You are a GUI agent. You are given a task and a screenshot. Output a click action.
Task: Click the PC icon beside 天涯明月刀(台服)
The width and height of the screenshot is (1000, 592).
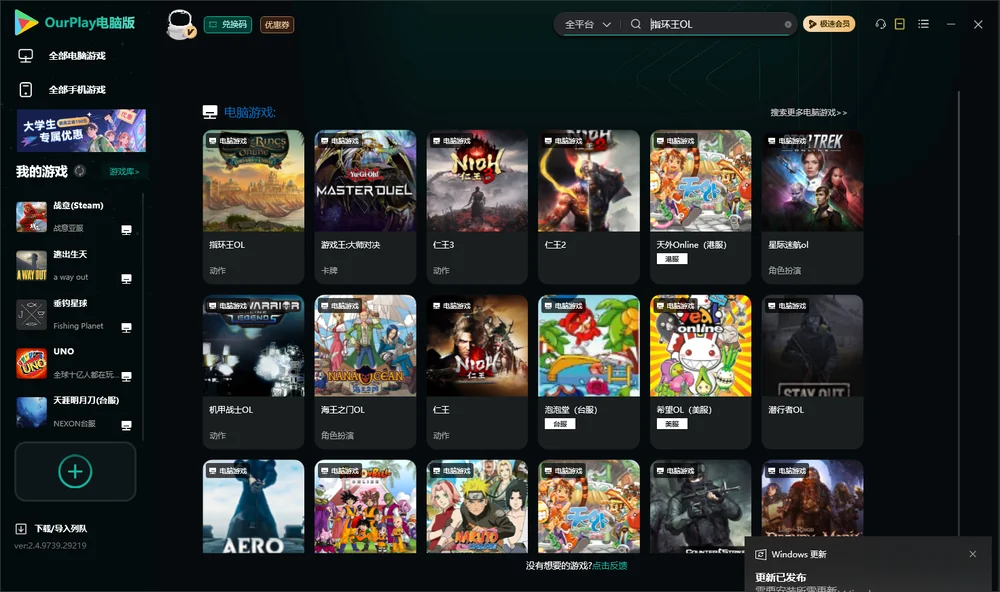[126, 426]
